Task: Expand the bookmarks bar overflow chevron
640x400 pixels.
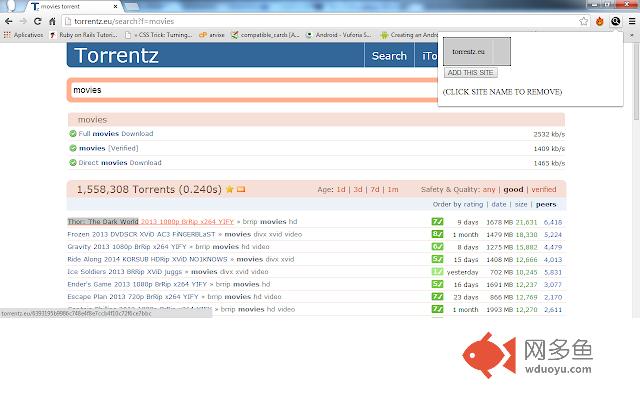Action: 632,35
